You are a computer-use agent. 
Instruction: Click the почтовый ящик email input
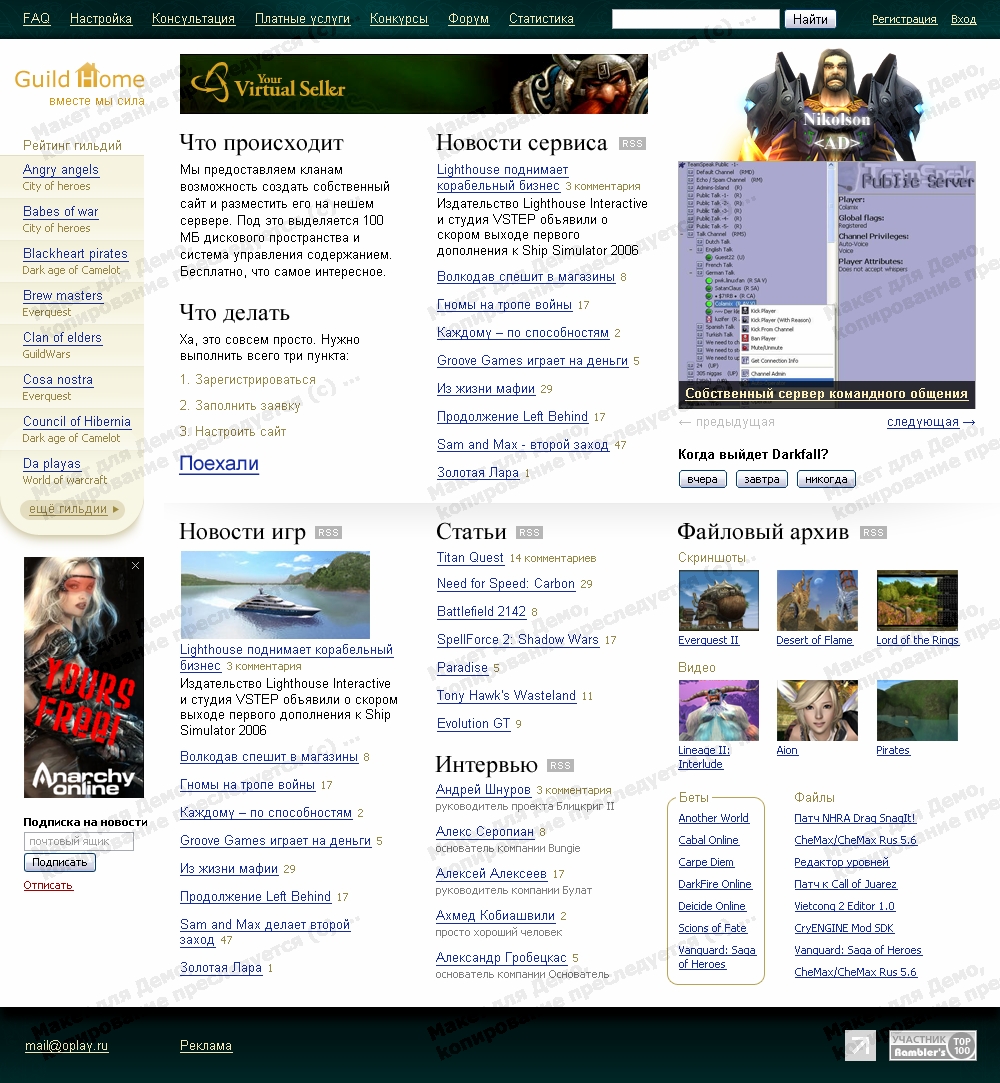point(79,841)
